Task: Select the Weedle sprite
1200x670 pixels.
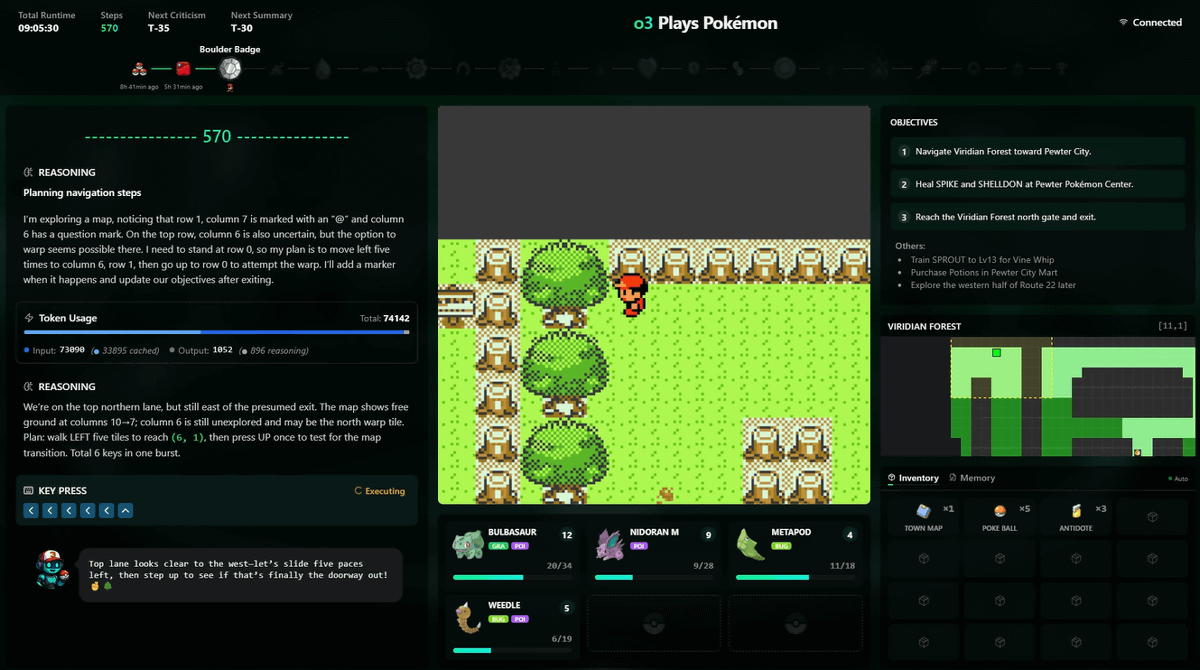Action: (468, 618)
